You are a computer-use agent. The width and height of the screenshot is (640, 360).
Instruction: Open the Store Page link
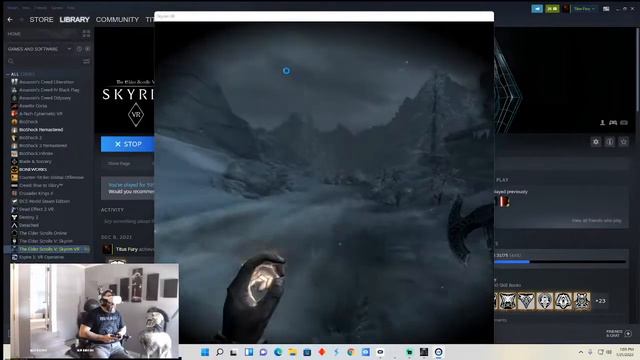coord(119,163)
